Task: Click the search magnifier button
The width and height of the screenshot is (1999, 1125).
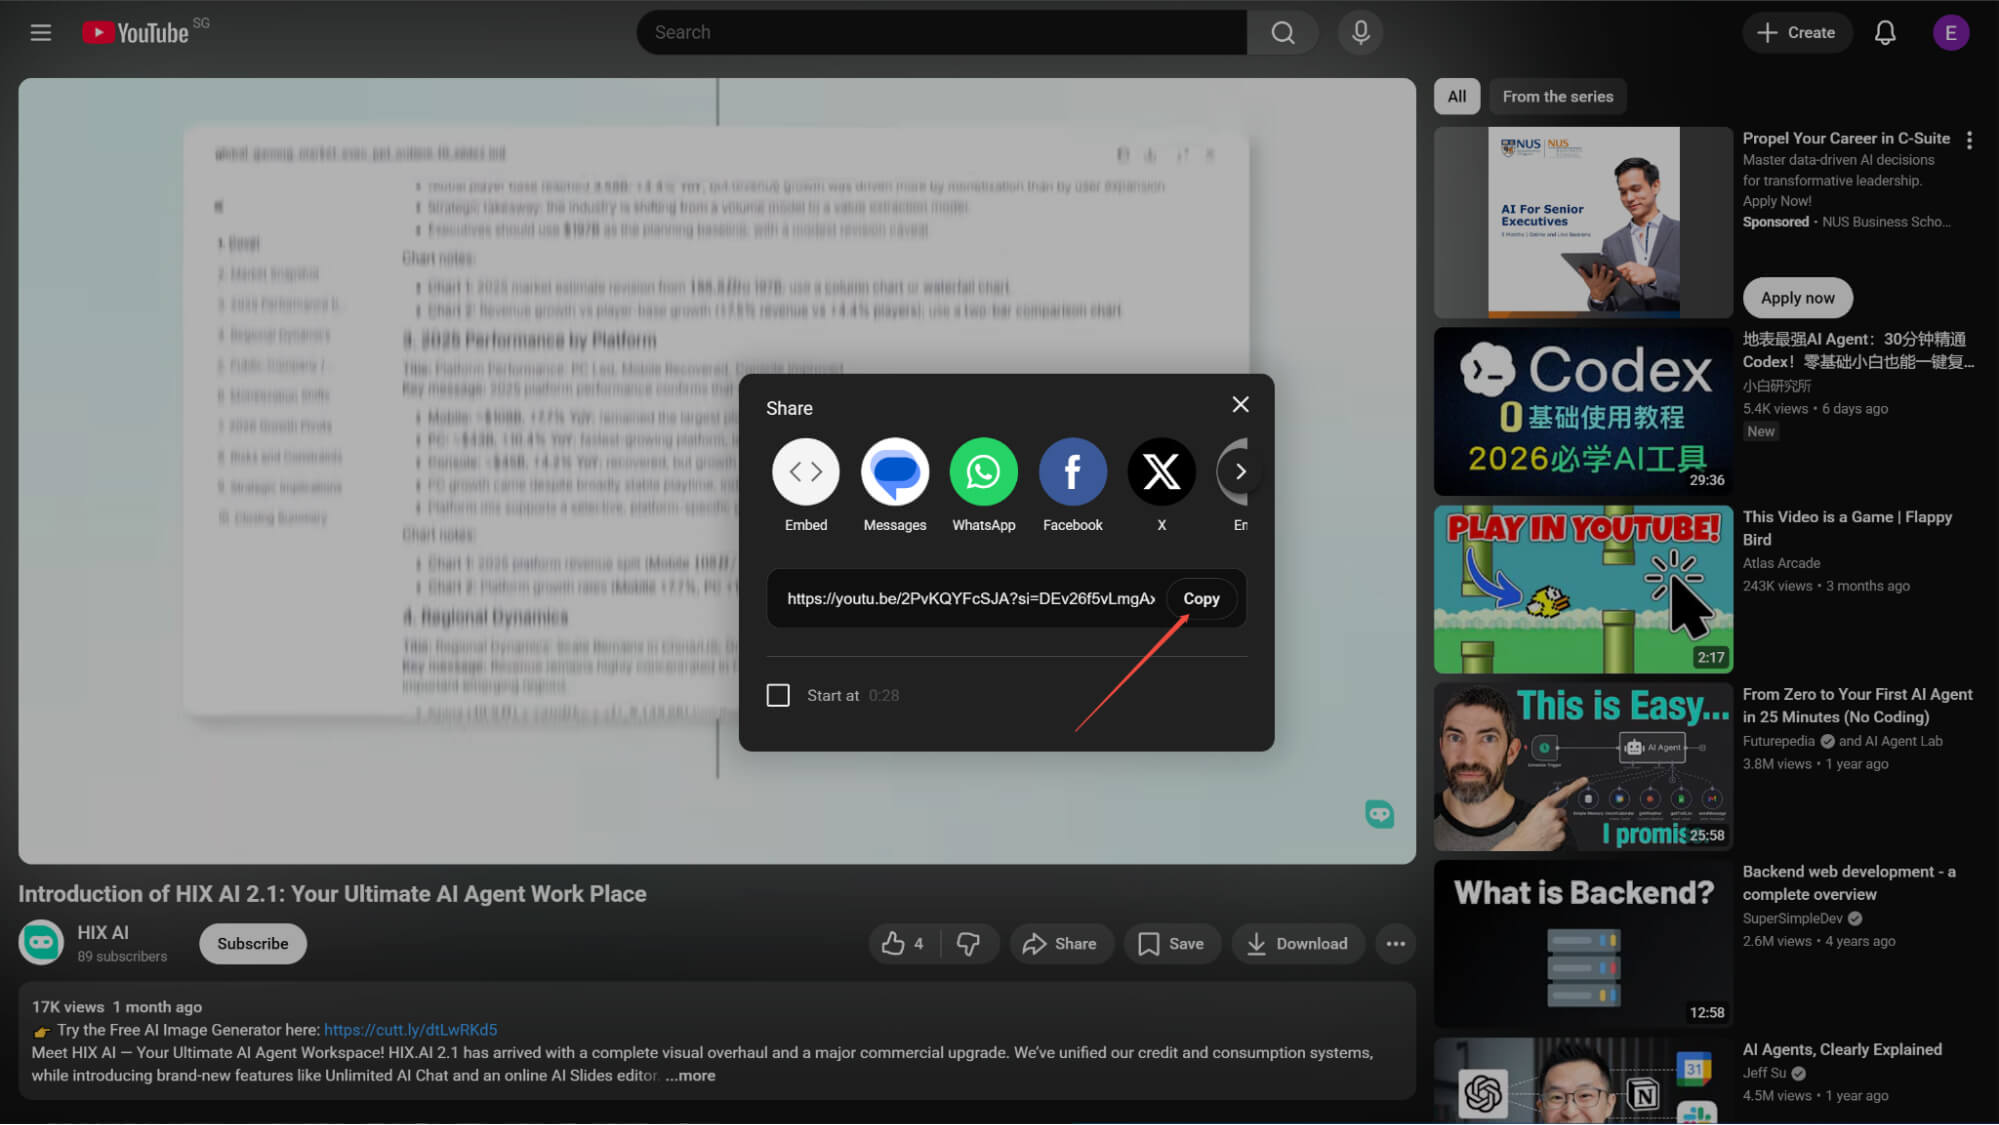Action: [x=1282, y=33]
